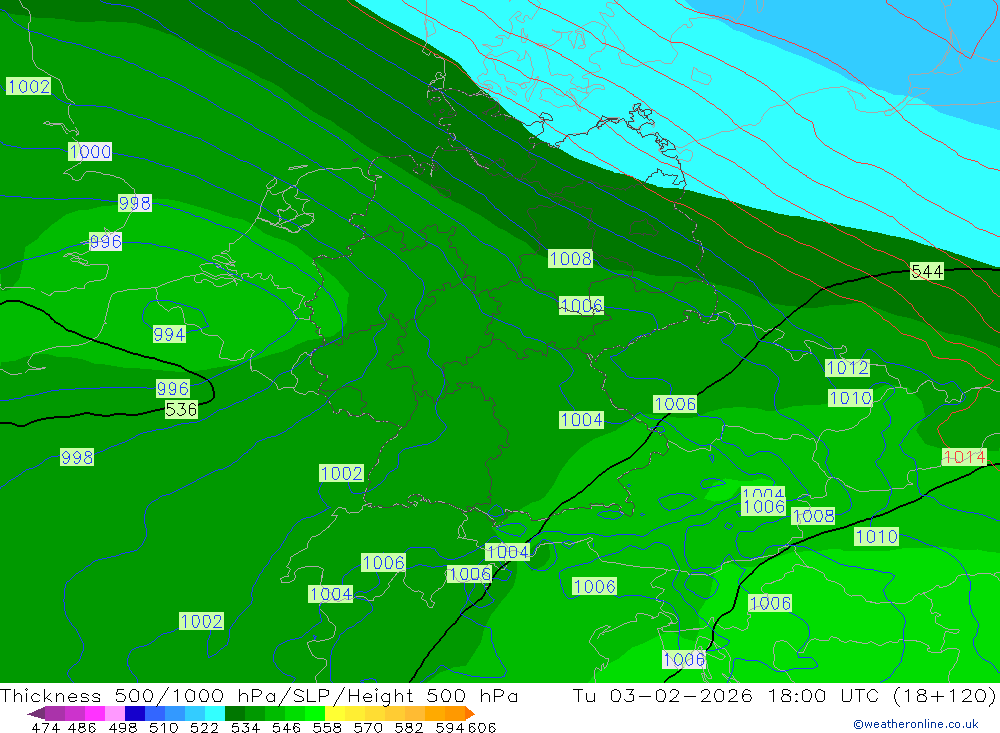This screenshot has height=733, width=1000.
Task: Click the red 1014 isobar label
Action: click(964, 457)
